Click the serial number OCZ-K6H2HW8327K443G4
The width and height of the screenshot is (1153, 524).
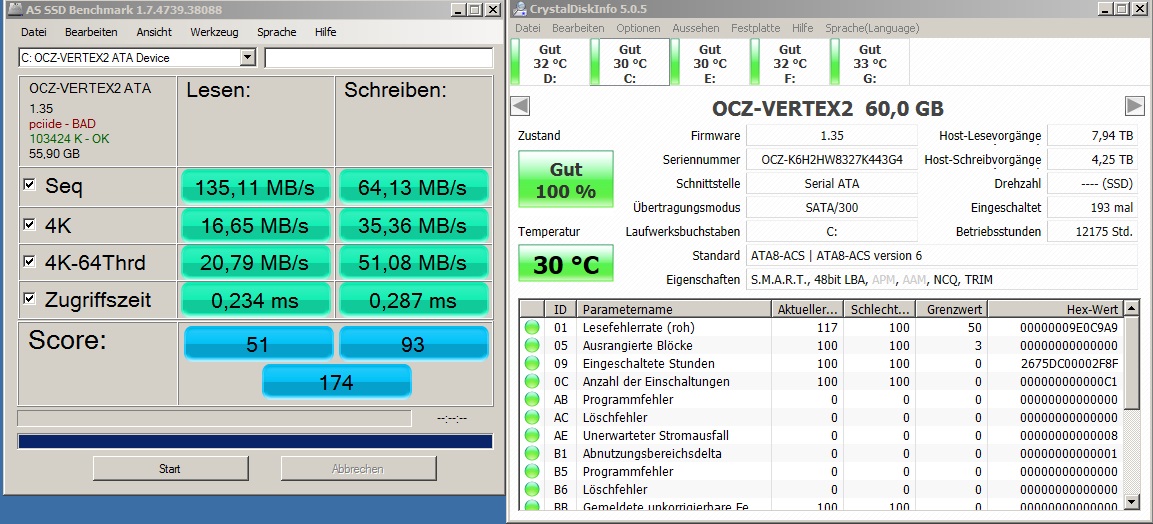(x=832, y=159)
